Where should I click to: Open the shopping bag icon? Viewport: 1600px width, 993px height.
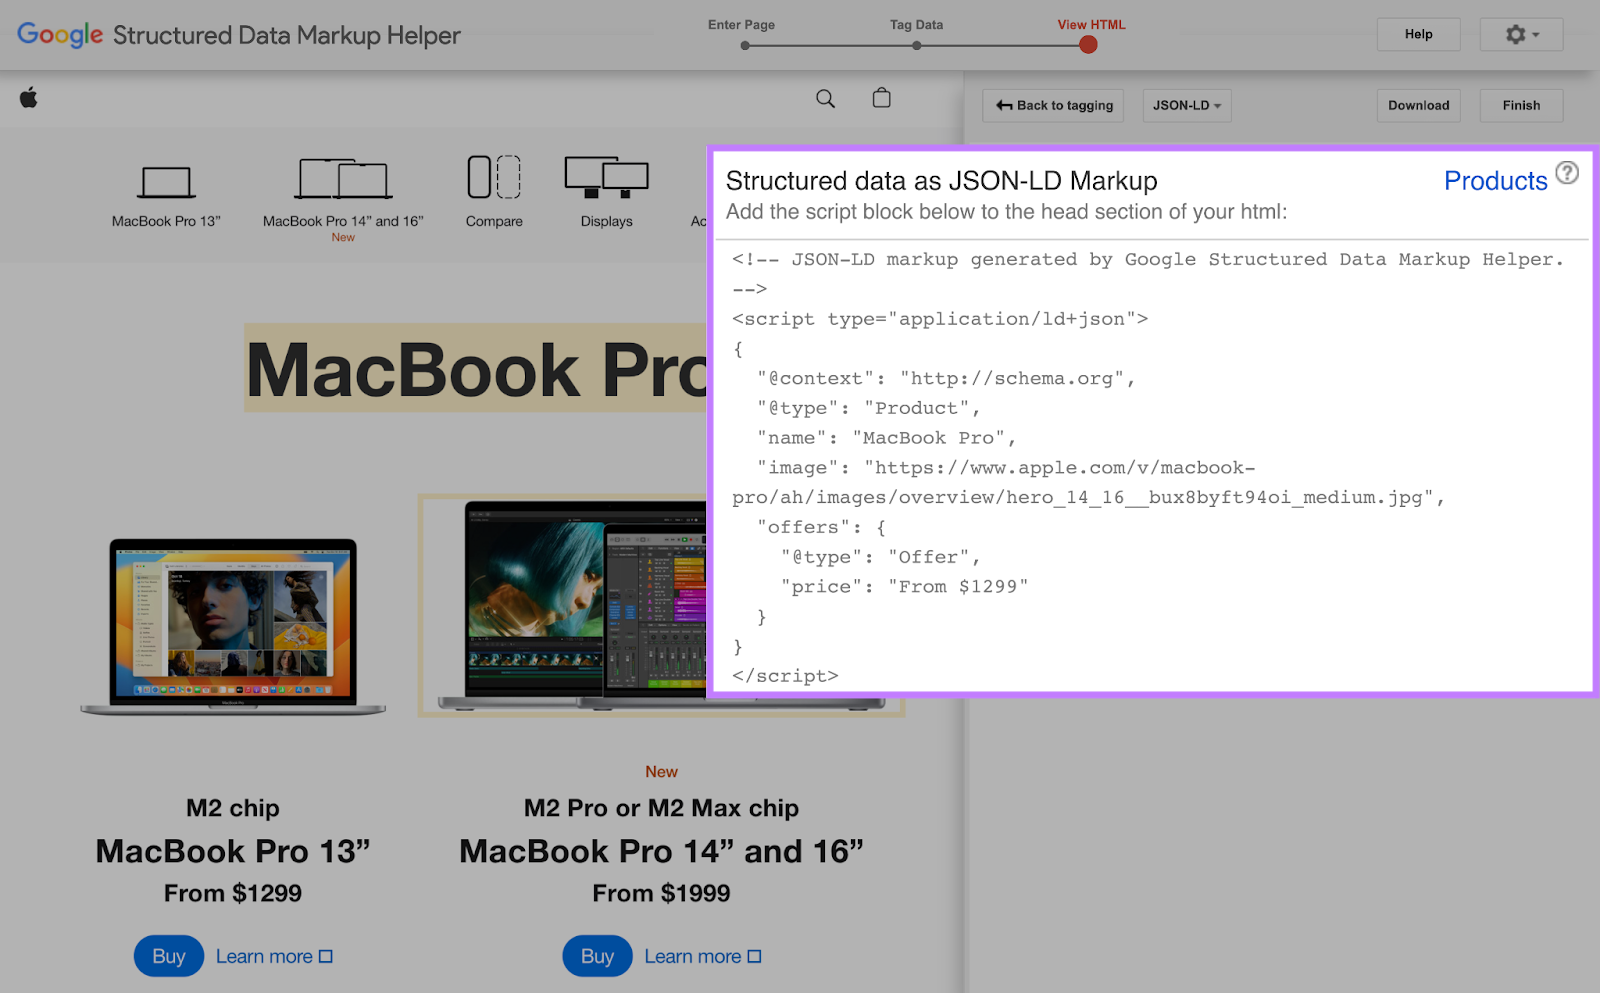click(x=881, y=97)
